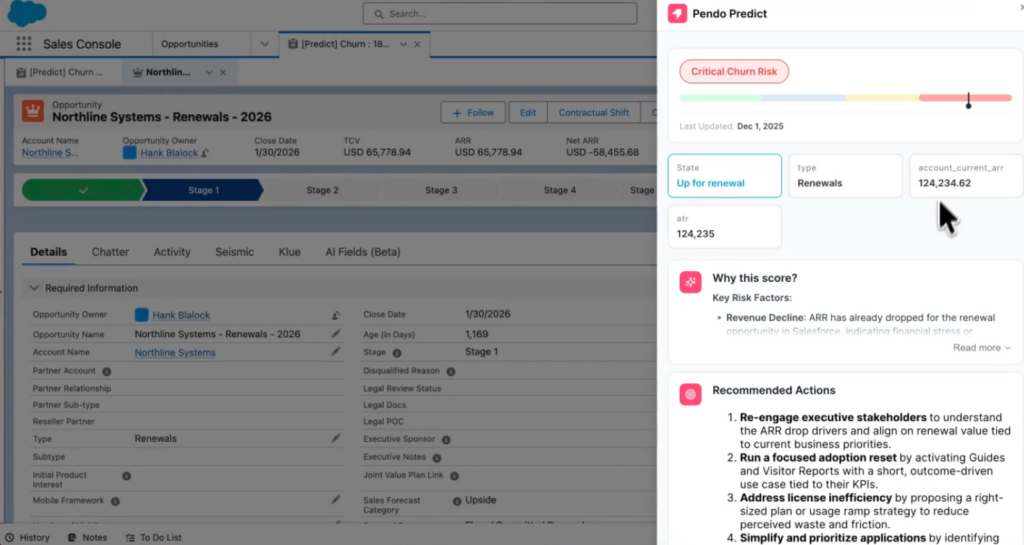
Task: Select Stage 2 in the path
Action: (x=322, y=190)
